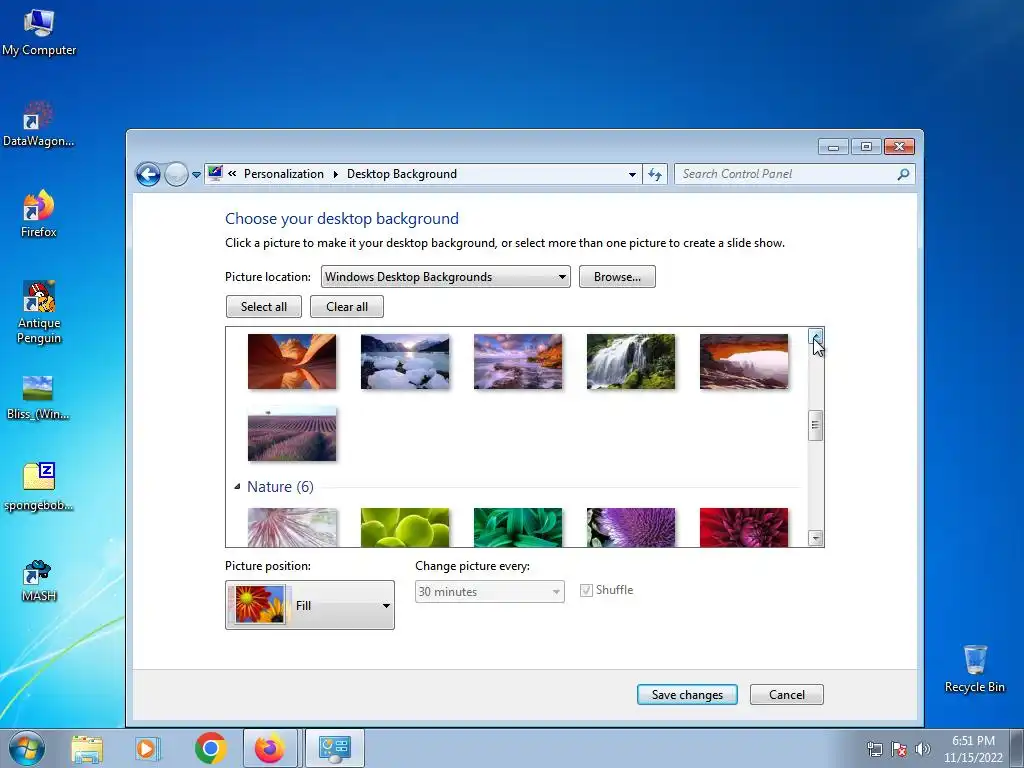Select the red rock arch wallpaper

(x=744, y=362)
